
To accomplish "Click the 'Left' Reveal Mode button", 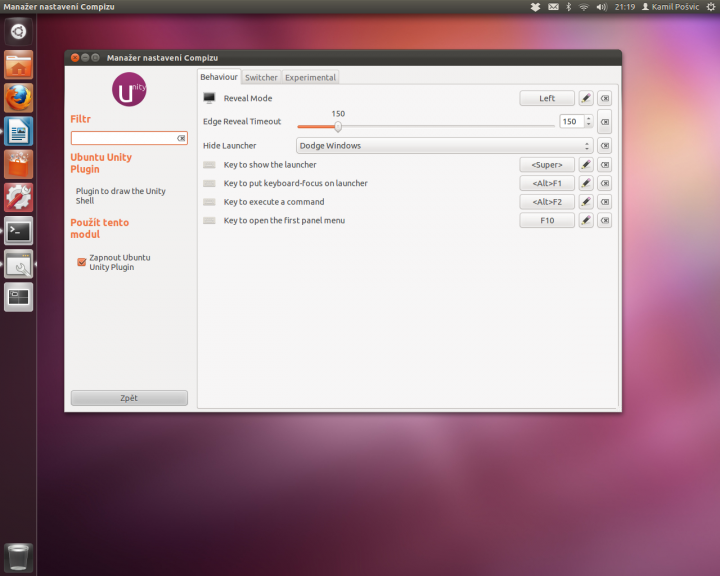I will 547,98.
